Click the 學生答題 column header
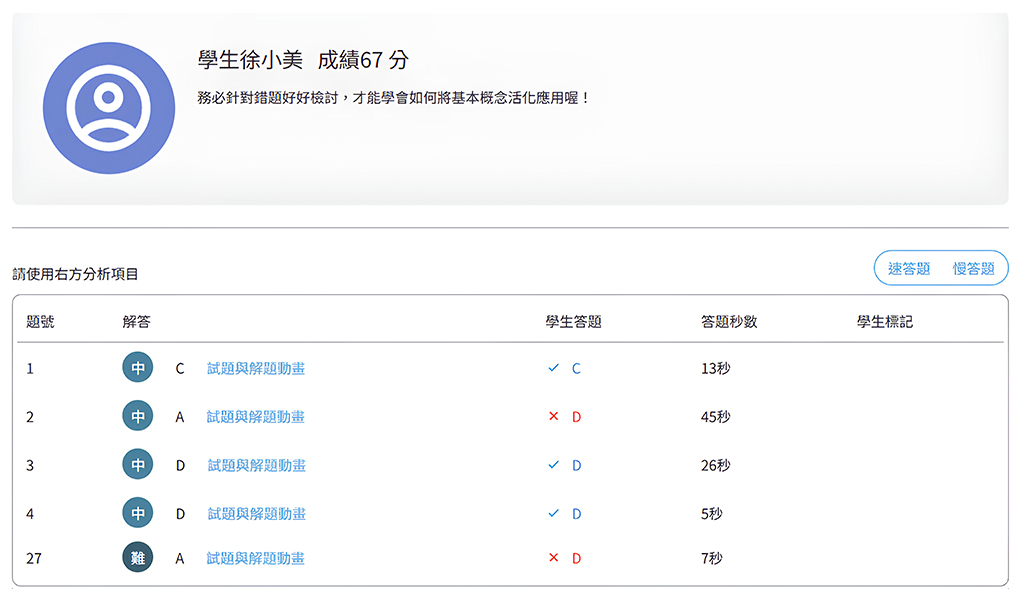 coord(573,322)
